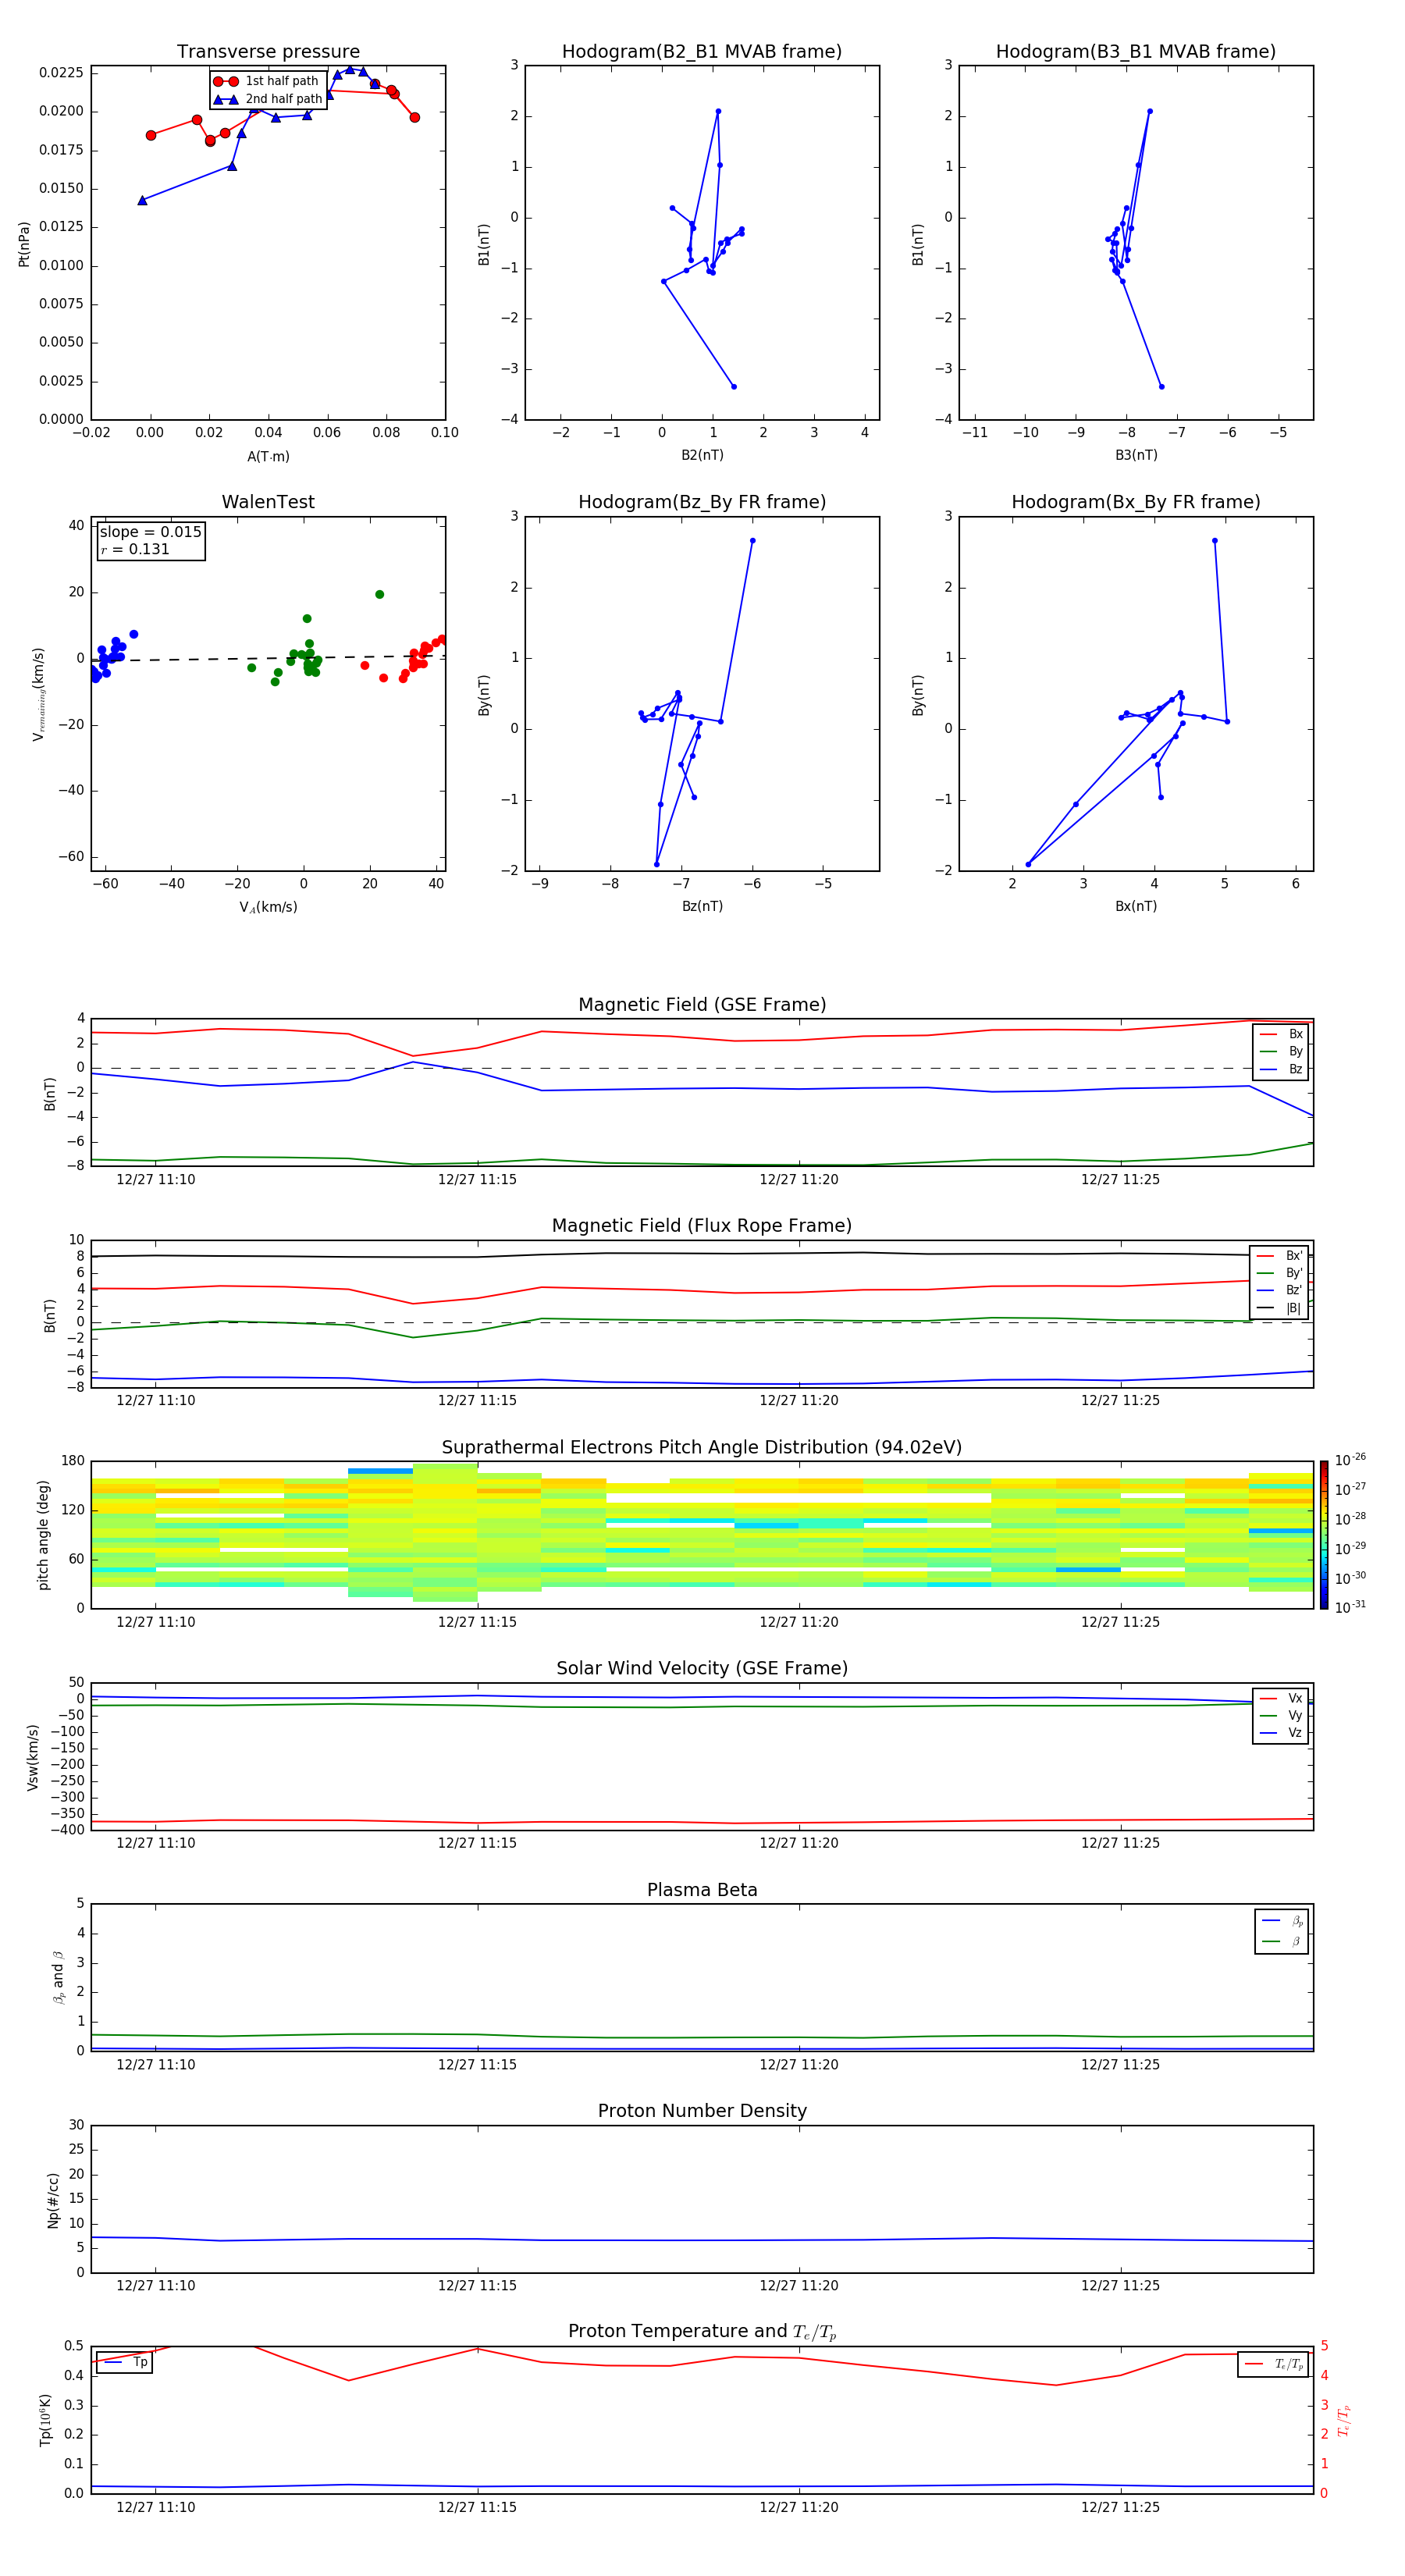The height and width of the screenshot is (2576, 1405).
Task: Click the 'WalenTest' plot title
Action: pyautogui.click(x=268, y=502)
